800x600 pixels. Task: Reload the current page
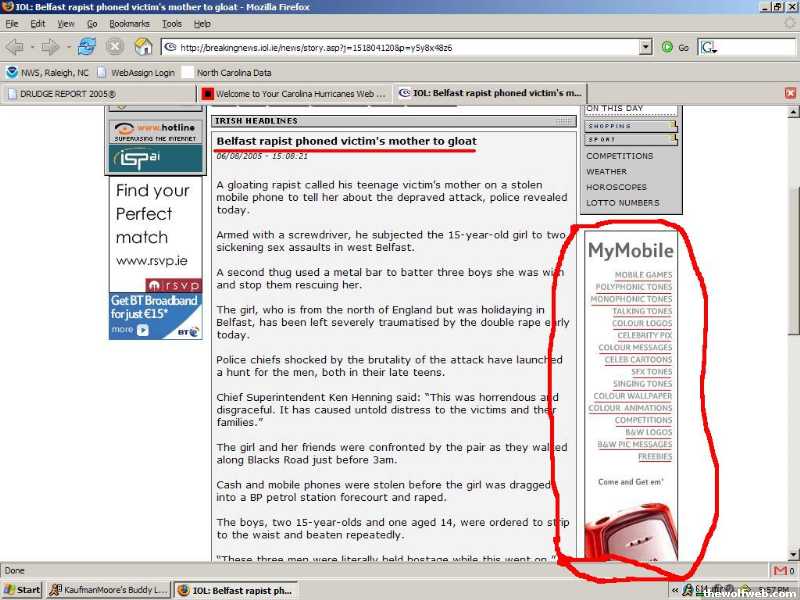87,47
